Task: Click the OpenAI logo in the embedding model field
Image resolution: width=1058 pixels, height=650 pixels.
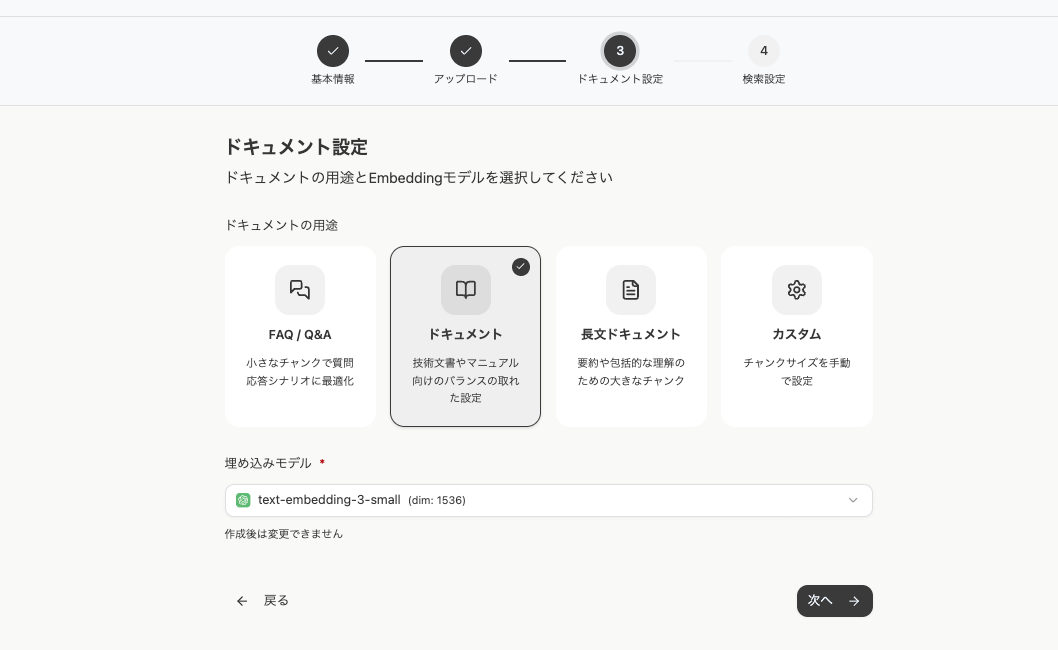Action: (244, 500)
